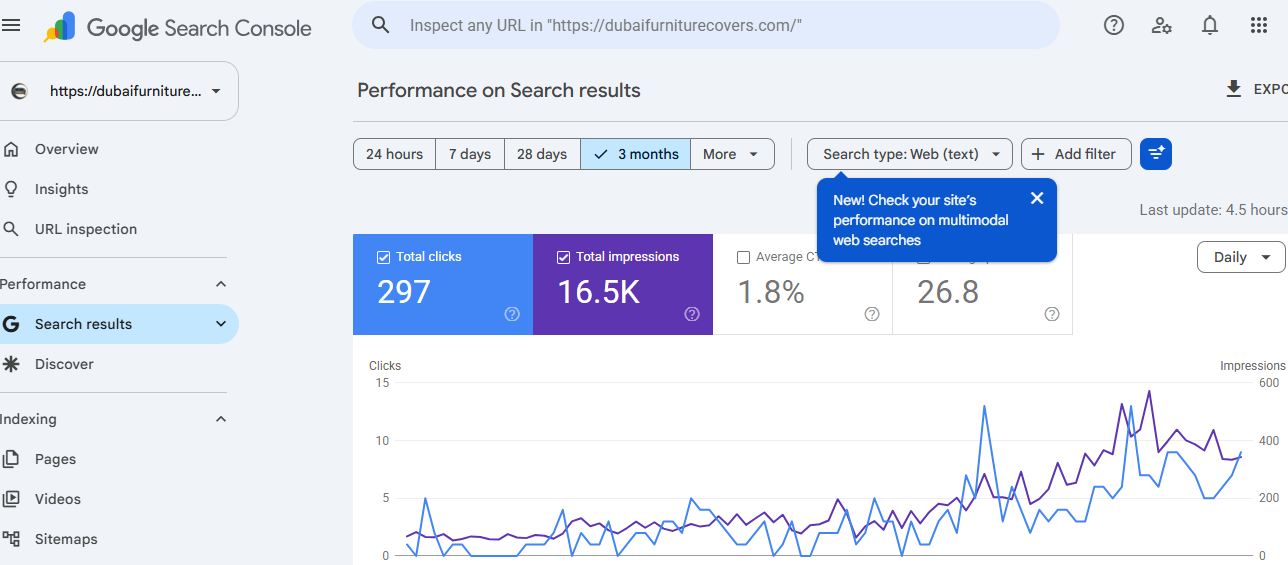The image size is (1288, 565).
Task: Open the notifications bell
Action: 1210,26
